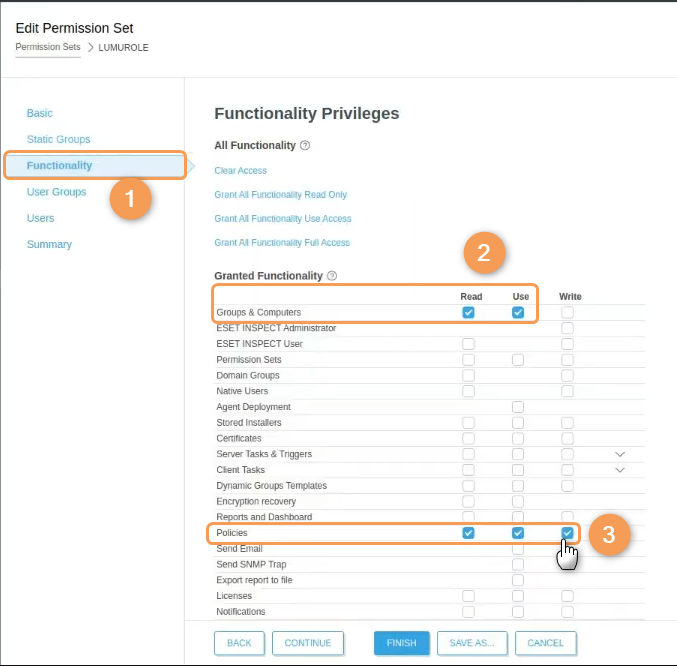Click the Finish button
This screenshot has height=666, width=677.
[402, 642]
